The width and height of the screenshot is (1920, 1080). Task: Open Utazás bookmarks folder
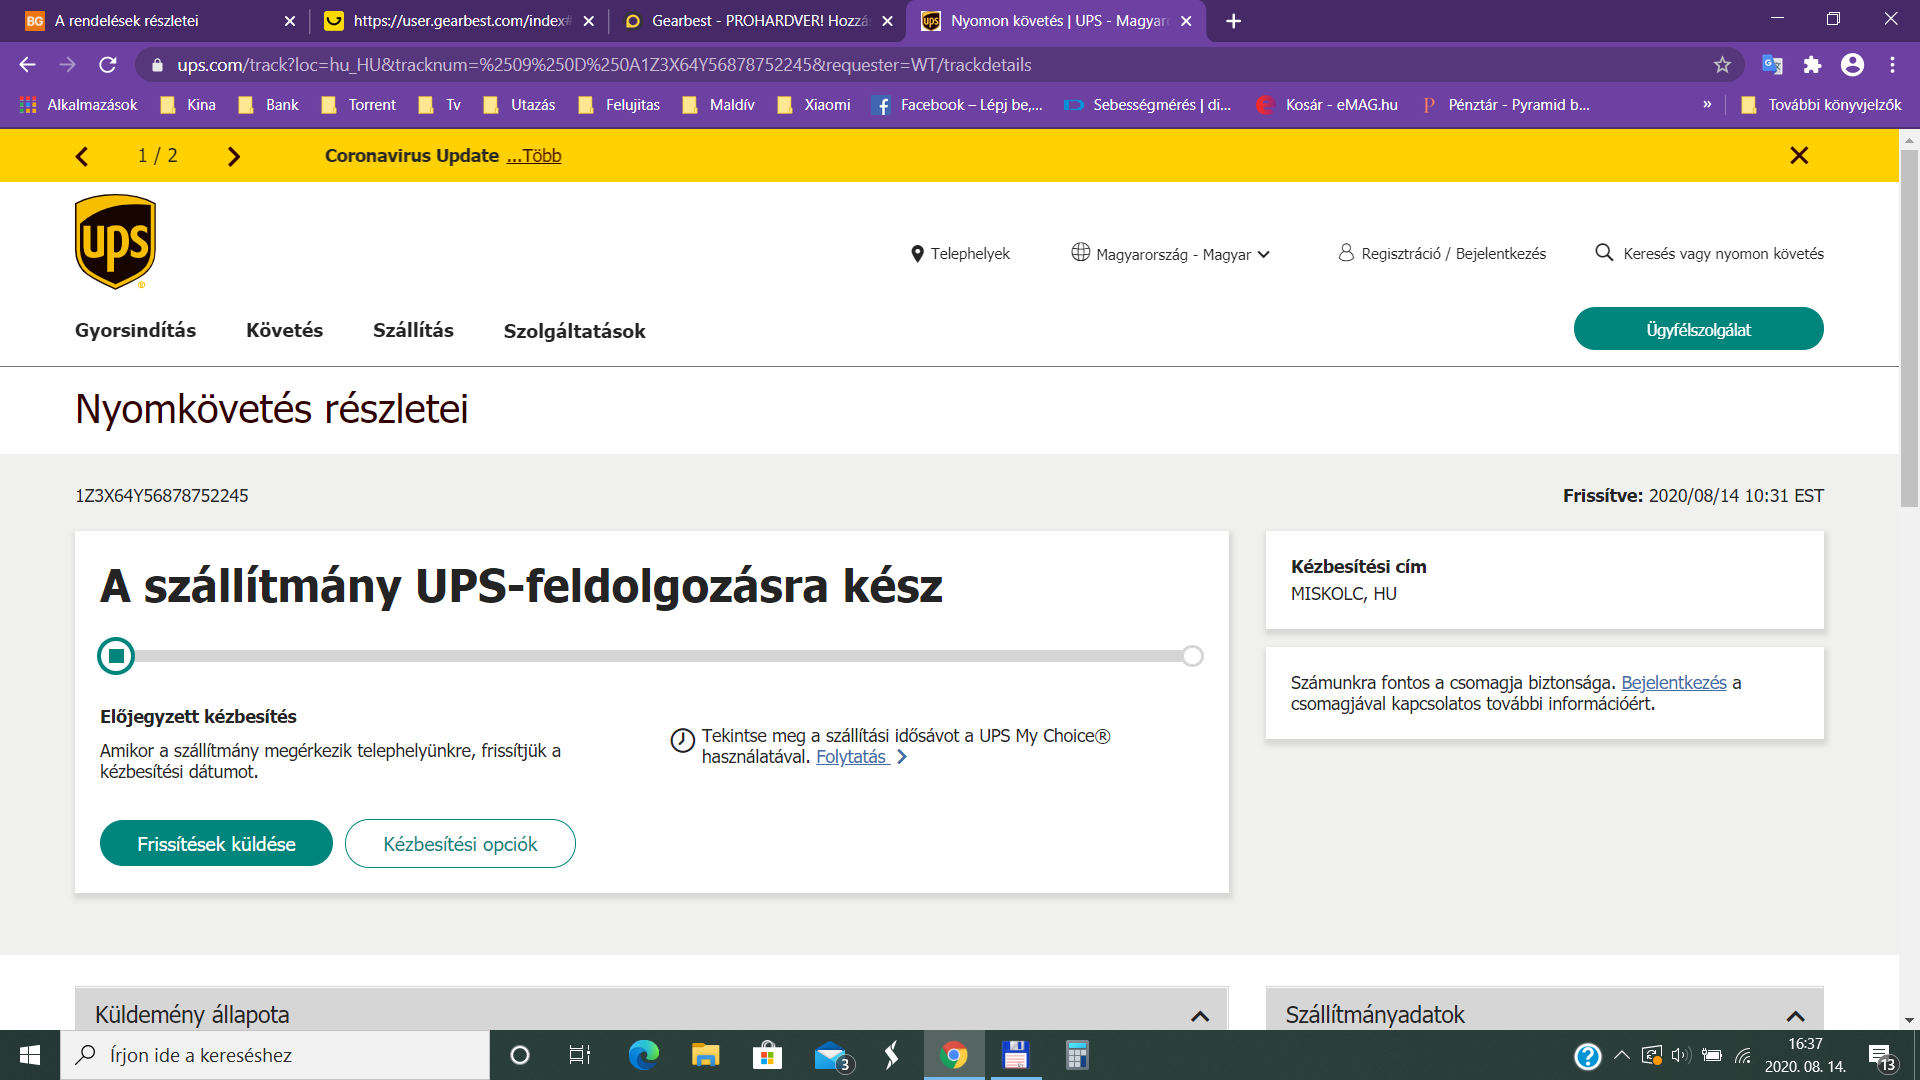[x=519, y=105]
